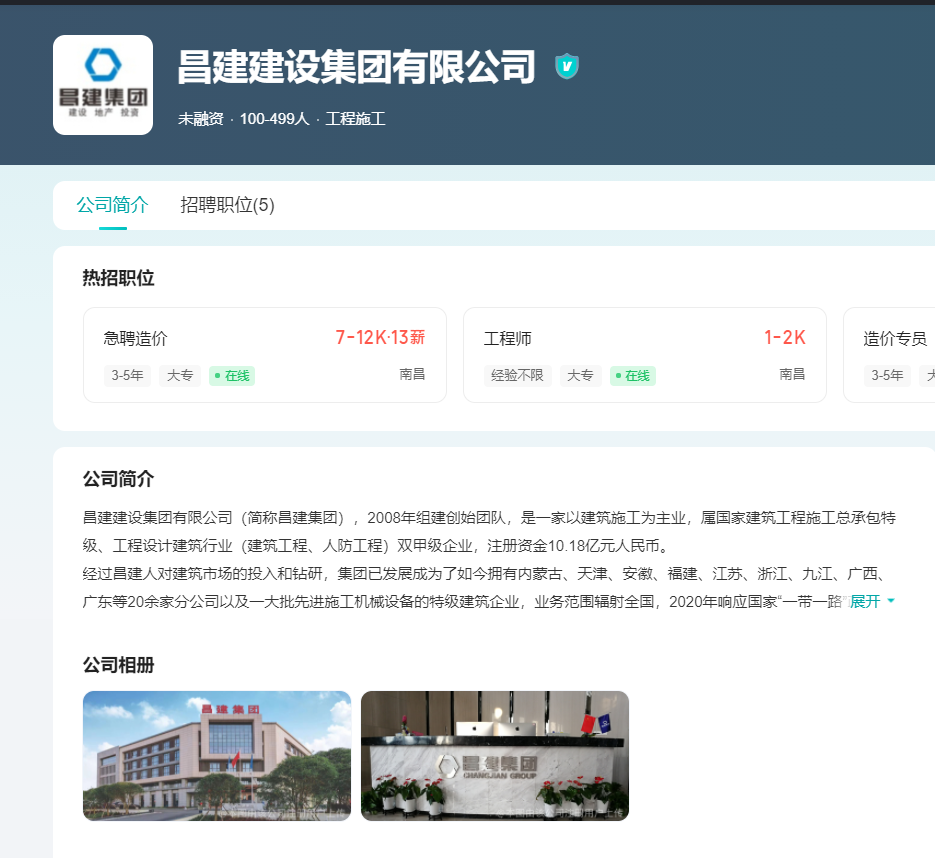Open the 急聘造价 job card
Image resolution: width=935 pixels, height=858 pixels.
click(x=265, y=355)
